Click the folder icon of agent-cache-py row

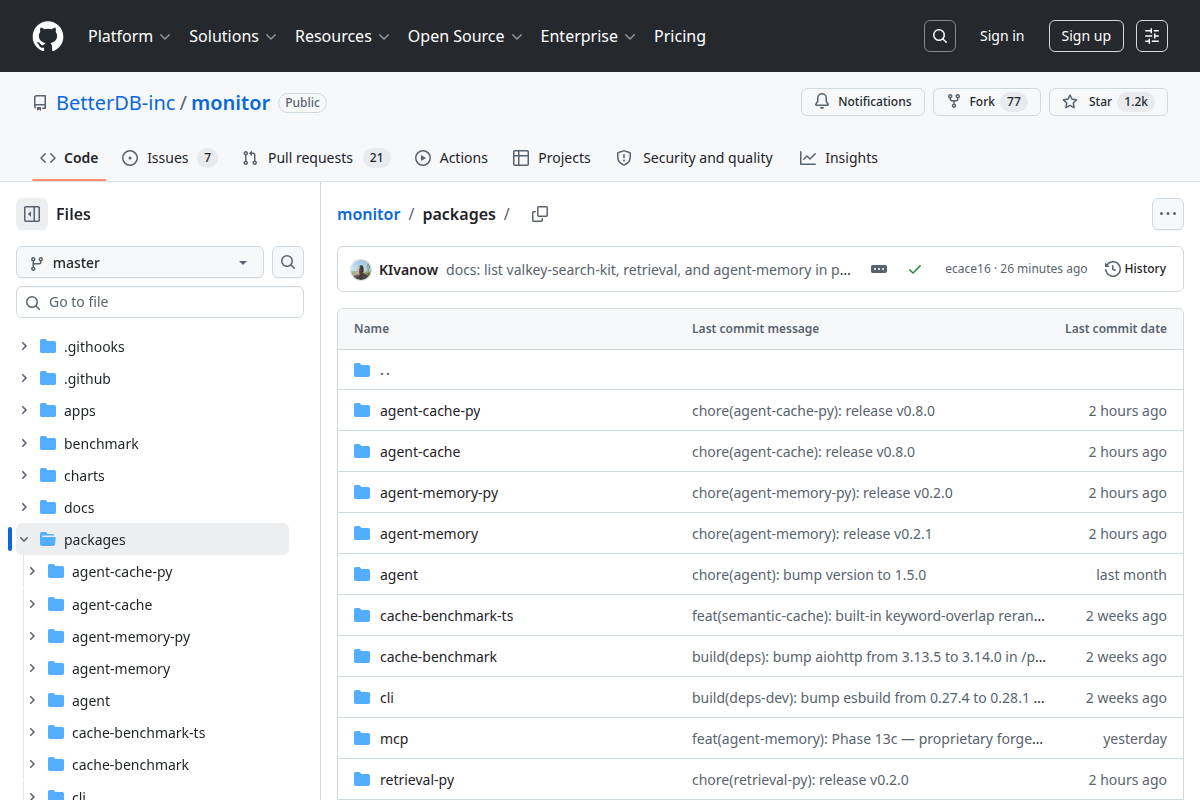pos(362,411)
